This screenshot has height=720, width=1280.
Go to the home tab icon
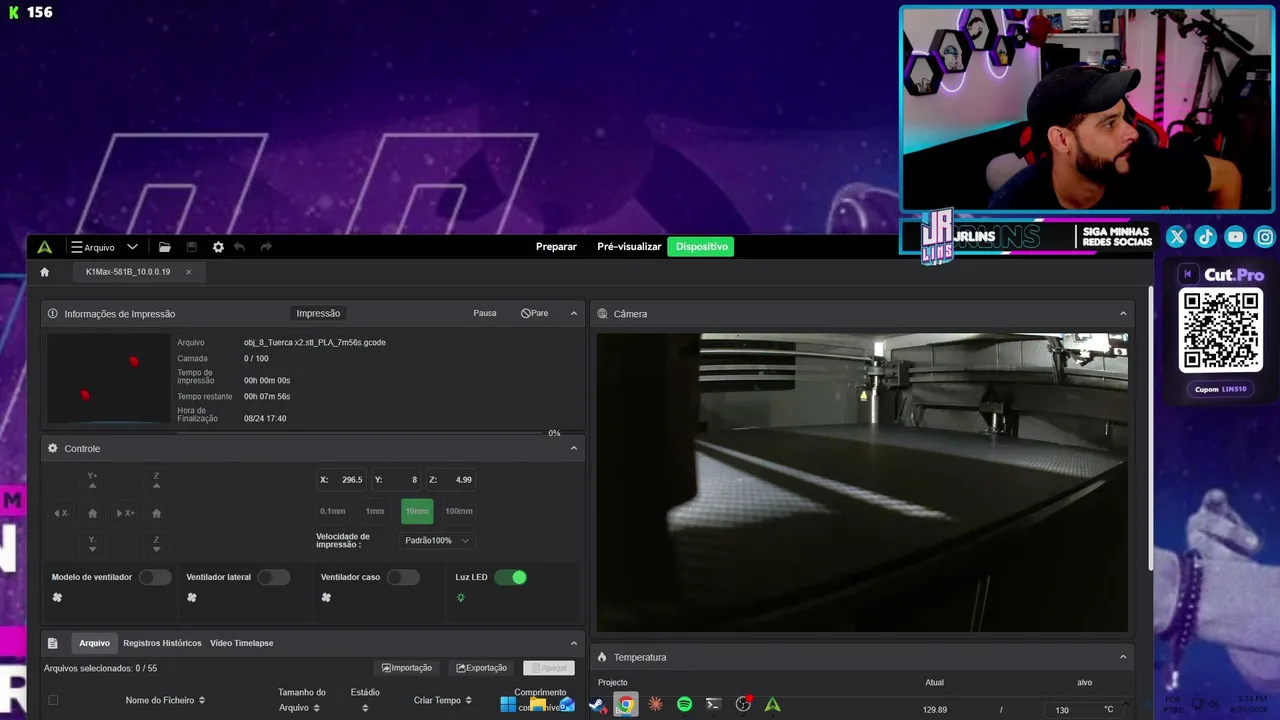click(x=44, y=272)
